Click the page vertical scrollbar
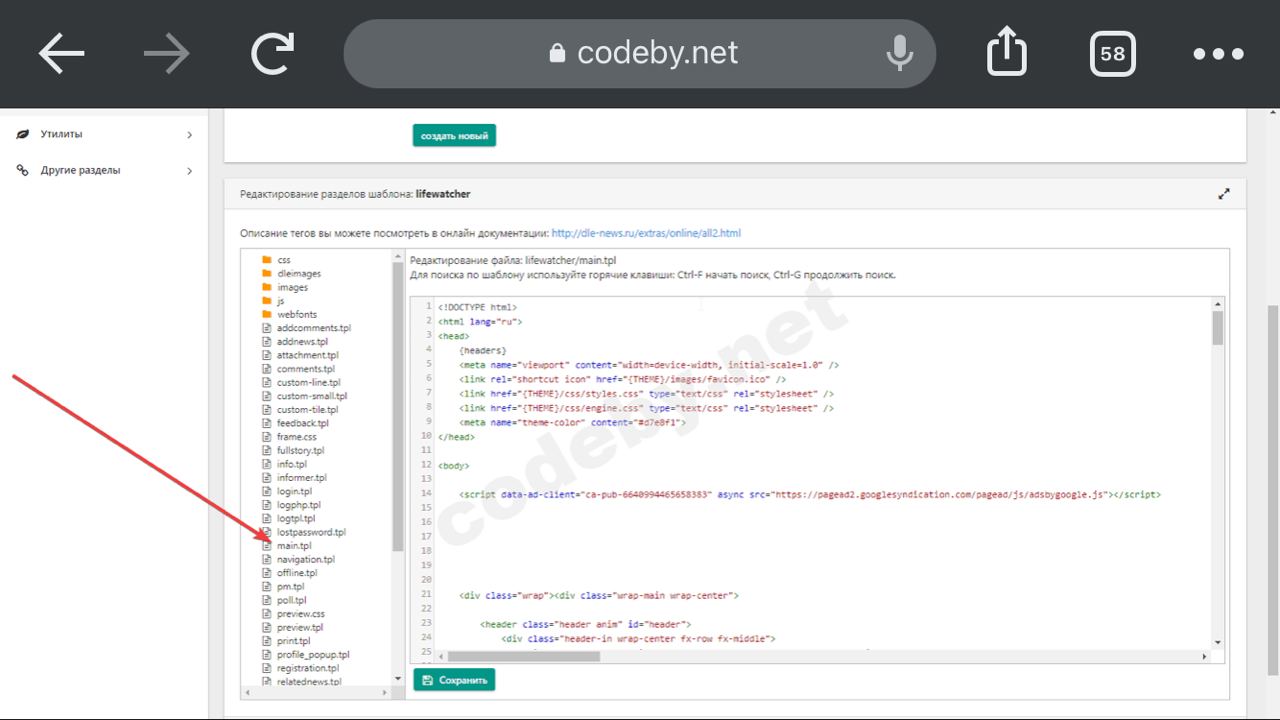This screenshot has height=720, width=1280. pos(1273,490)
